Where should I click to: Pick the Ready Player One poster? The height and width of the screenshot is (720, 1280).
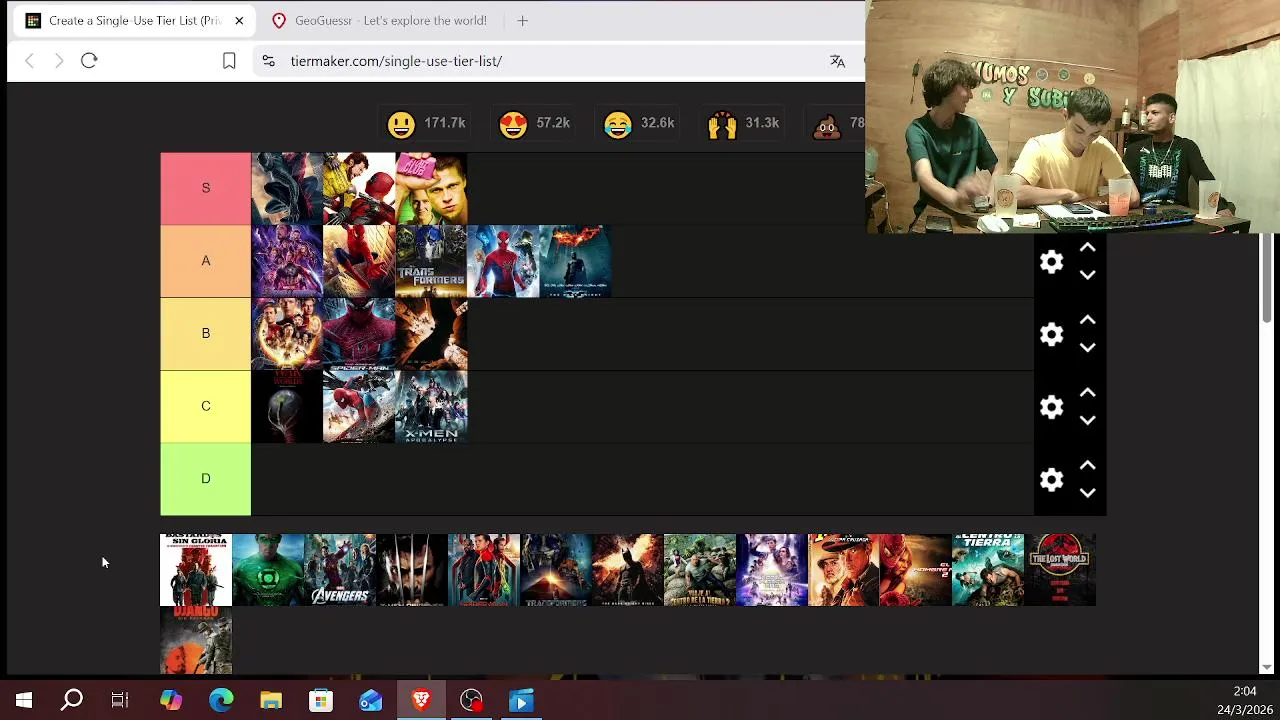[x=772, y=570]
